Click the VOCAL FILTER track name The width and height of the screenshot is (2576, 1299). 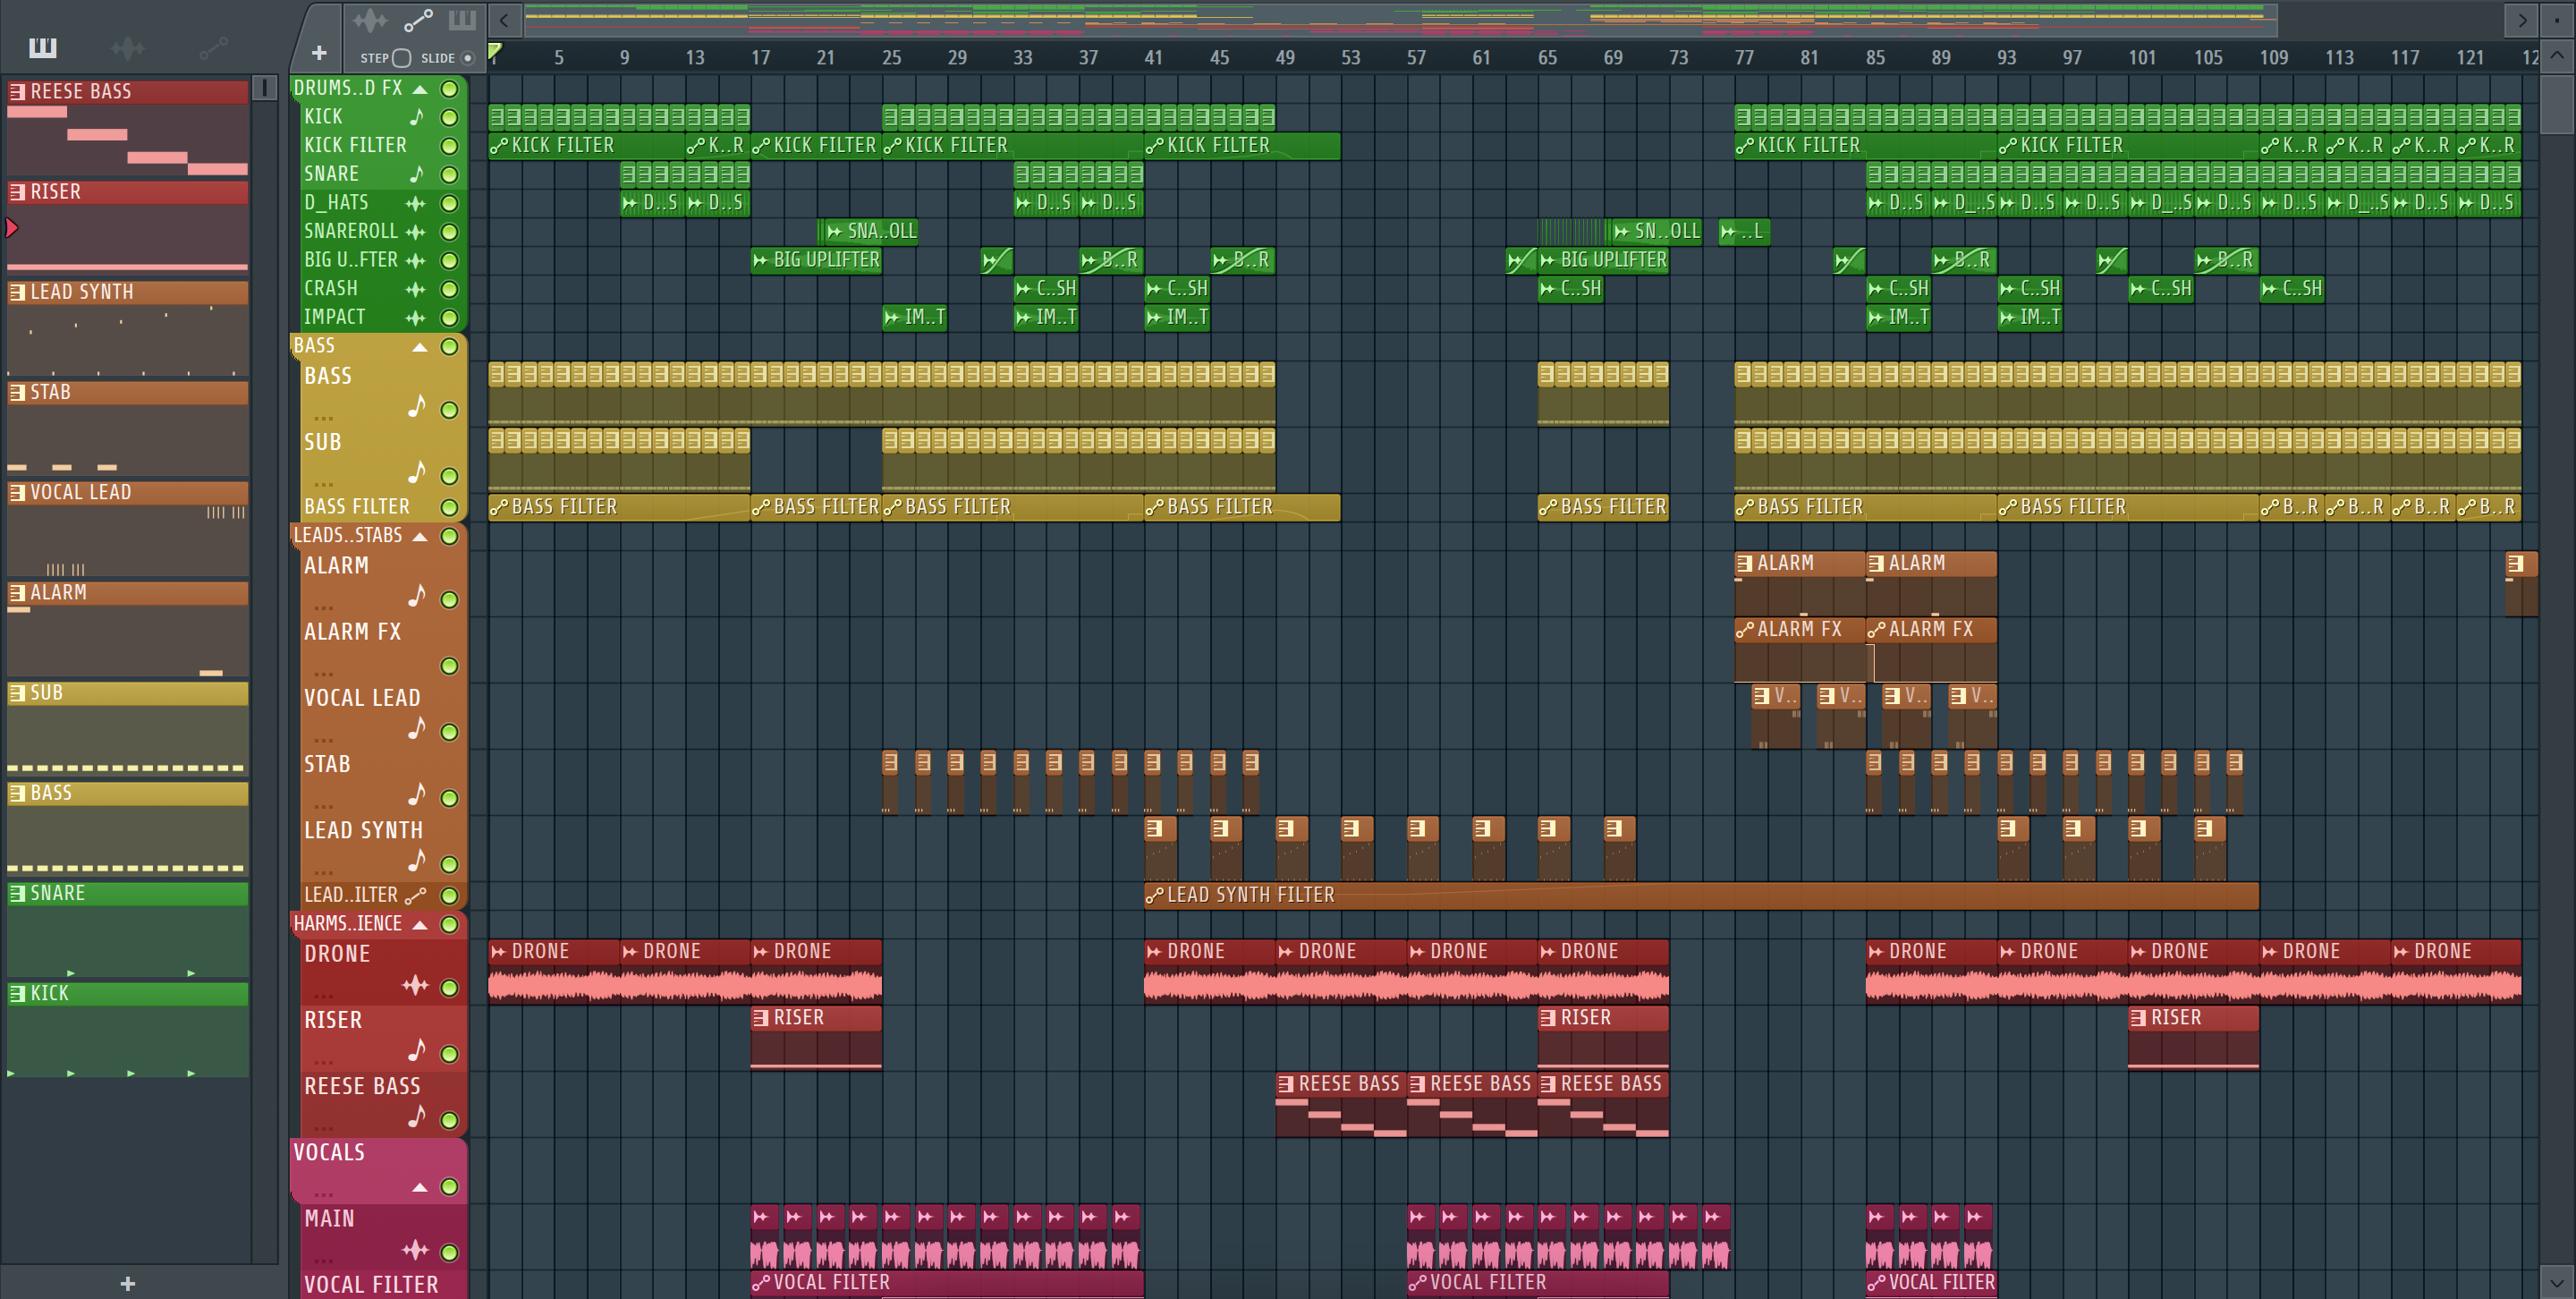point(371,1284)
